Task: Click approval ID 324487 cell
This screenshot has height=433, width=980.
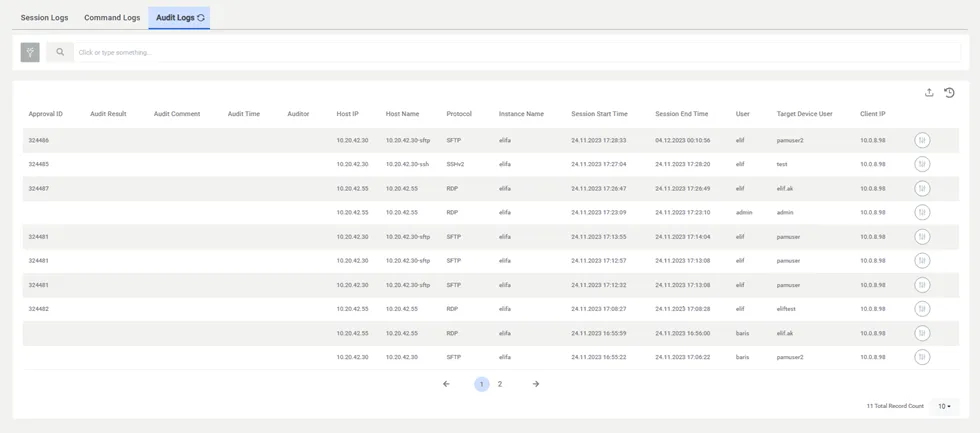Action: click(39, 189)
